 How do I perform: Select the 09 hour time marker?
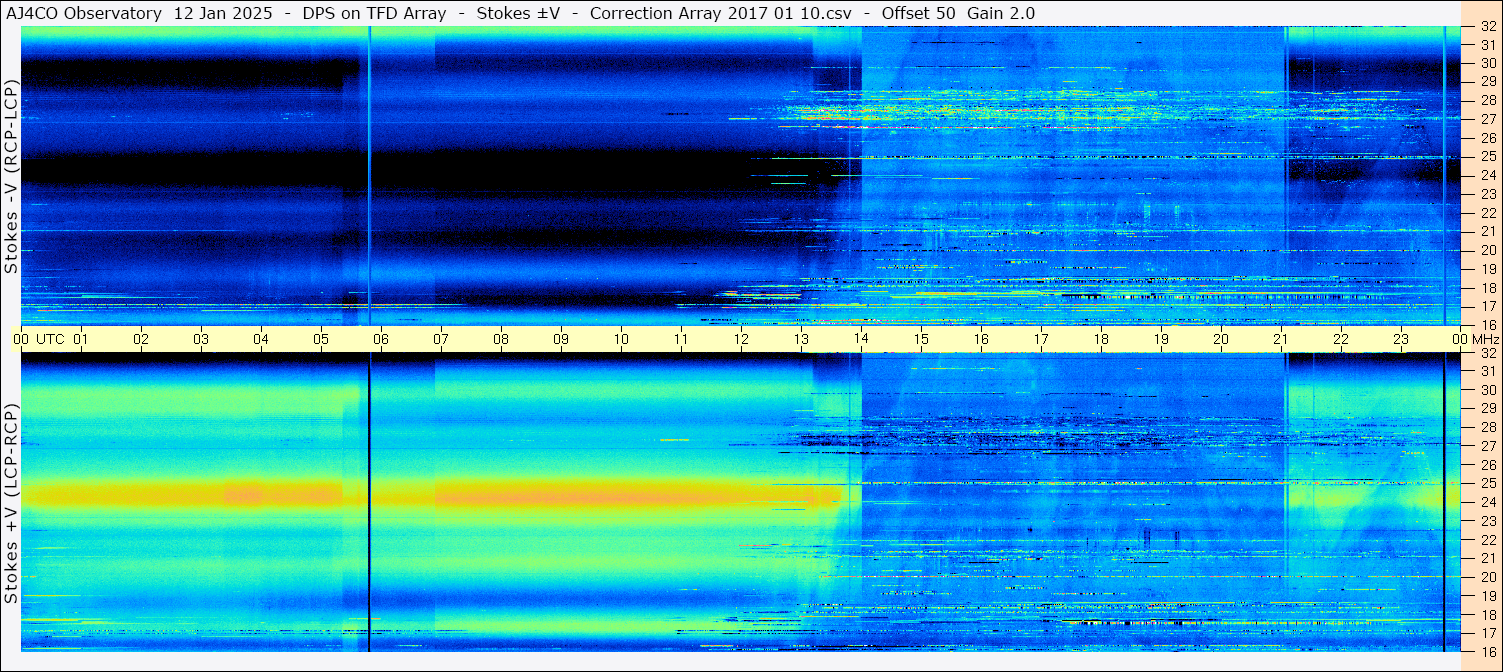pyautogui.click(x=561, y=339)
